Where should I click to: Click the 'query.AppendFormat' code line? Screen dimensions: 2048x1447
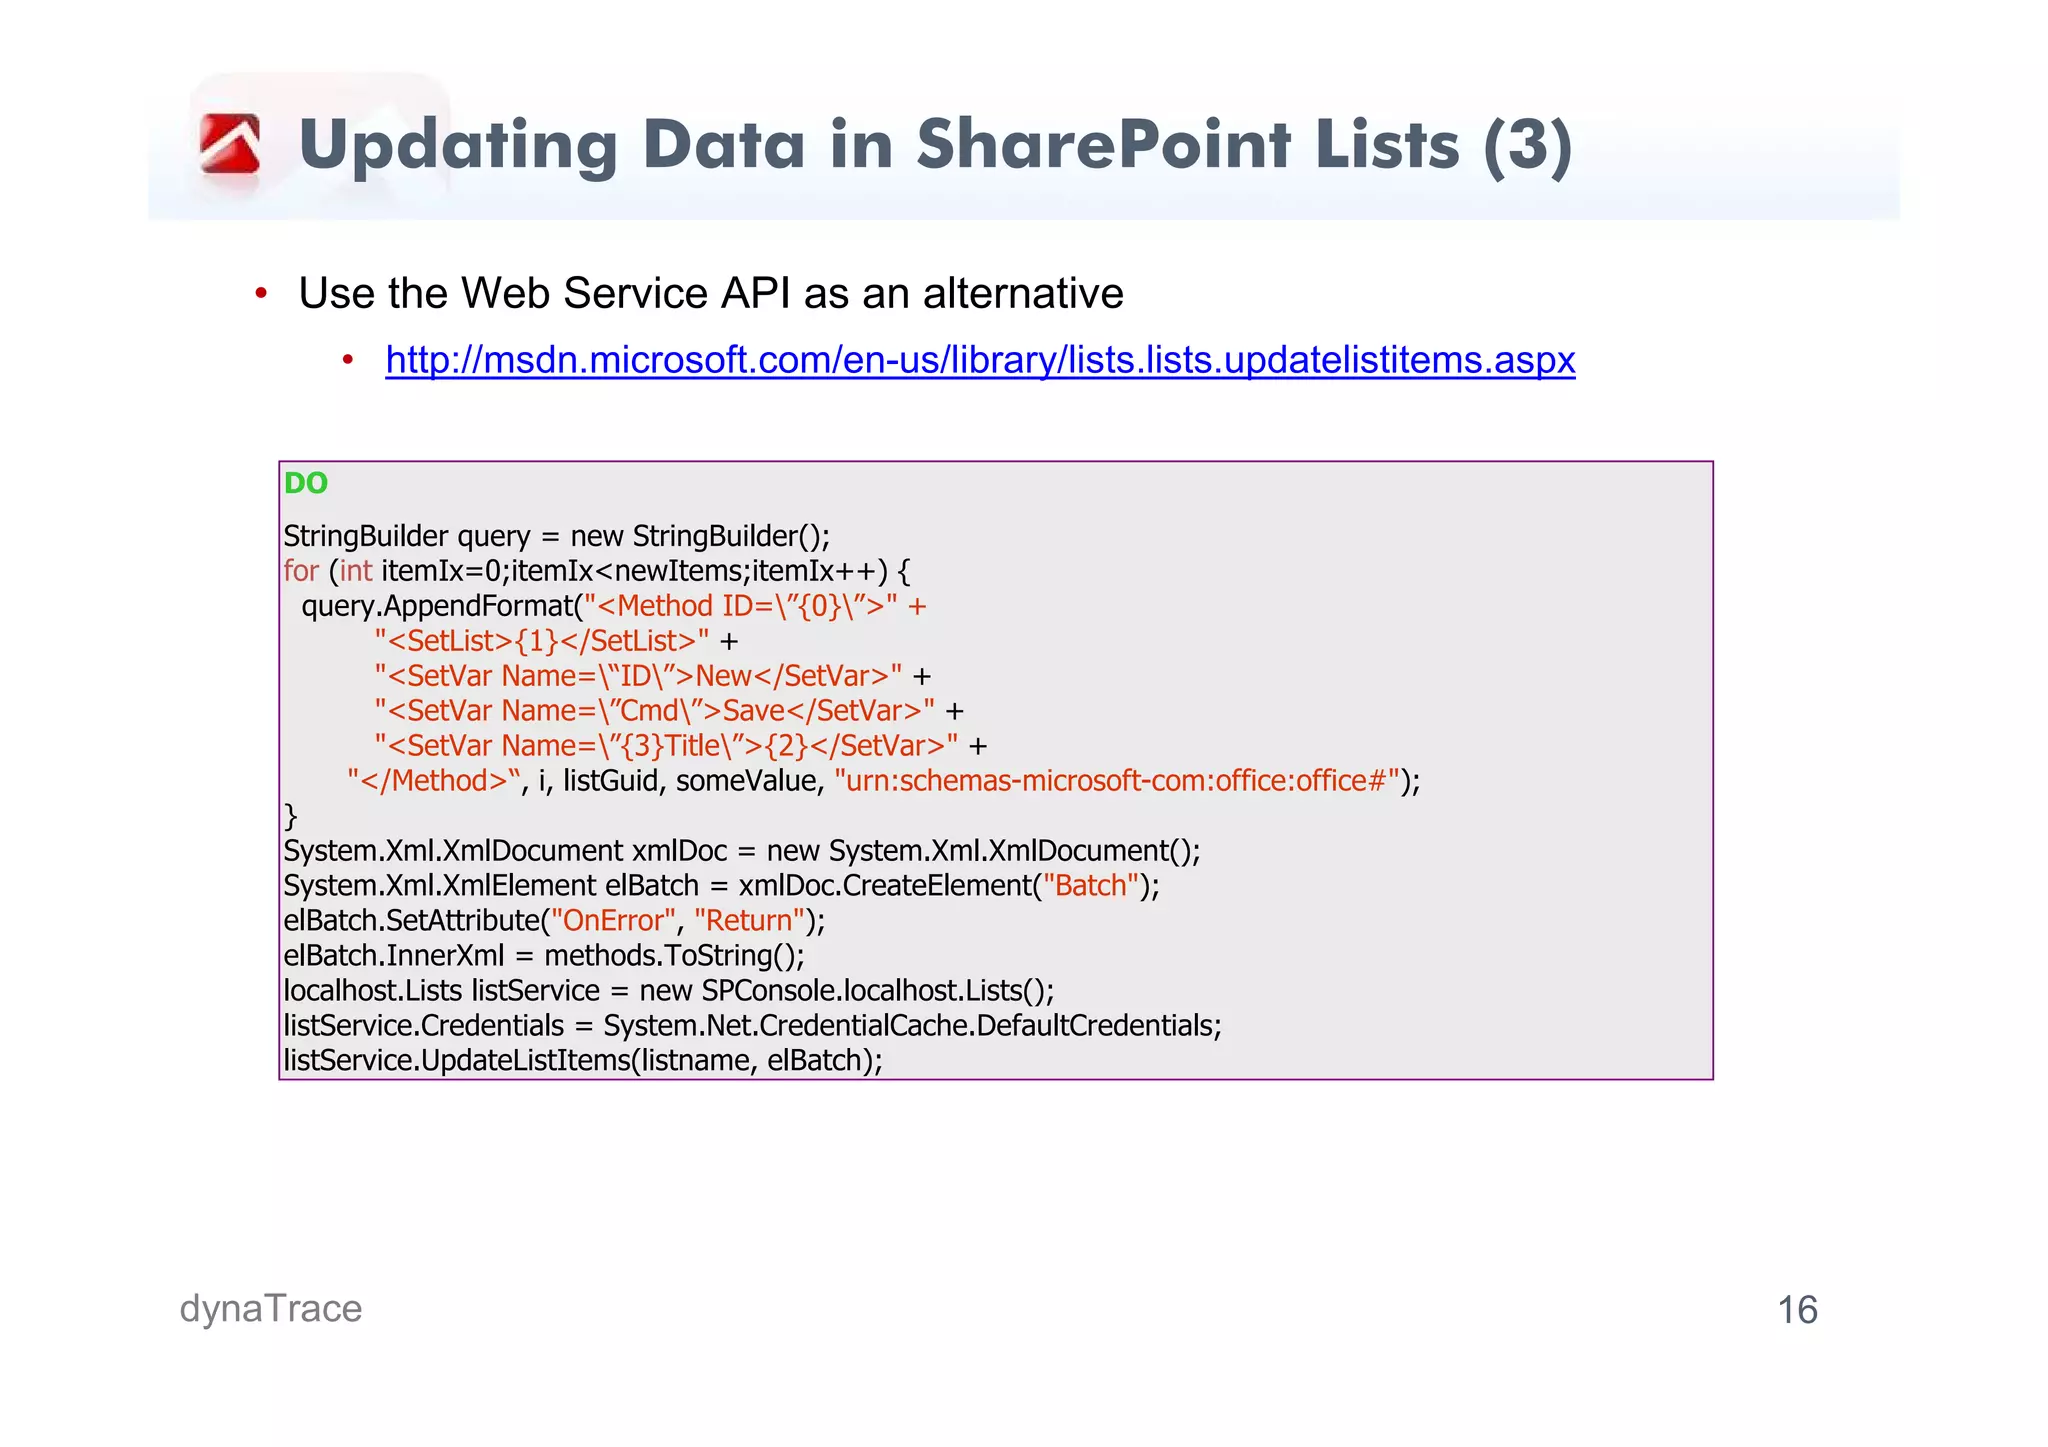pos(614,606)
